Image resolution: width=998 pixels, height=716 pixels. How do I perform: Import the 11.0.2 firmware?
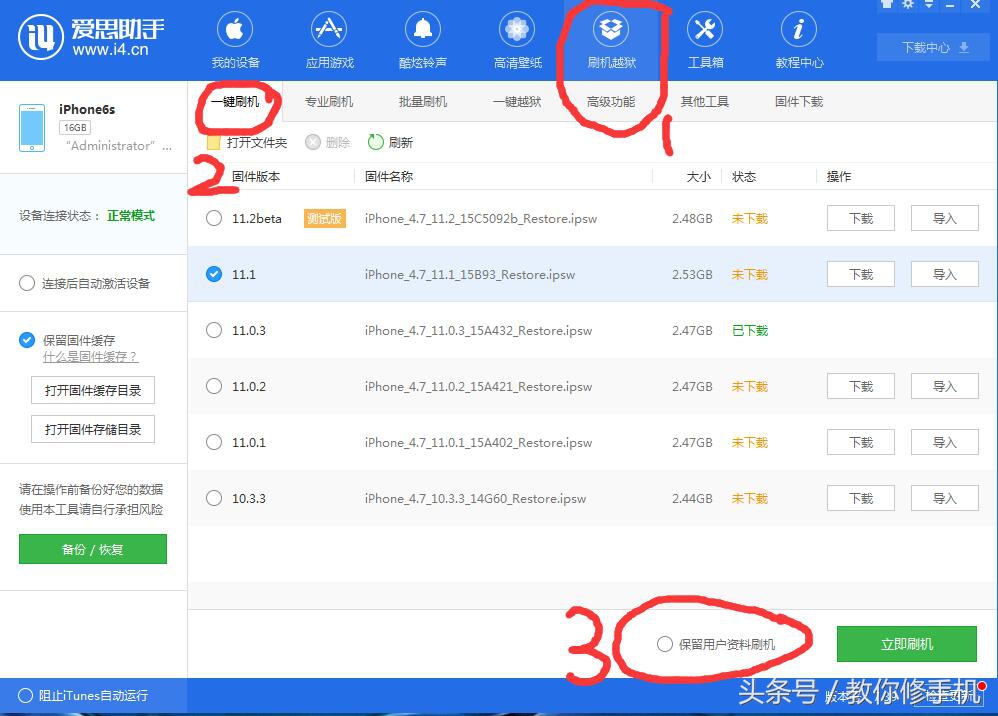pyautogui.click(x=945, y=386)
